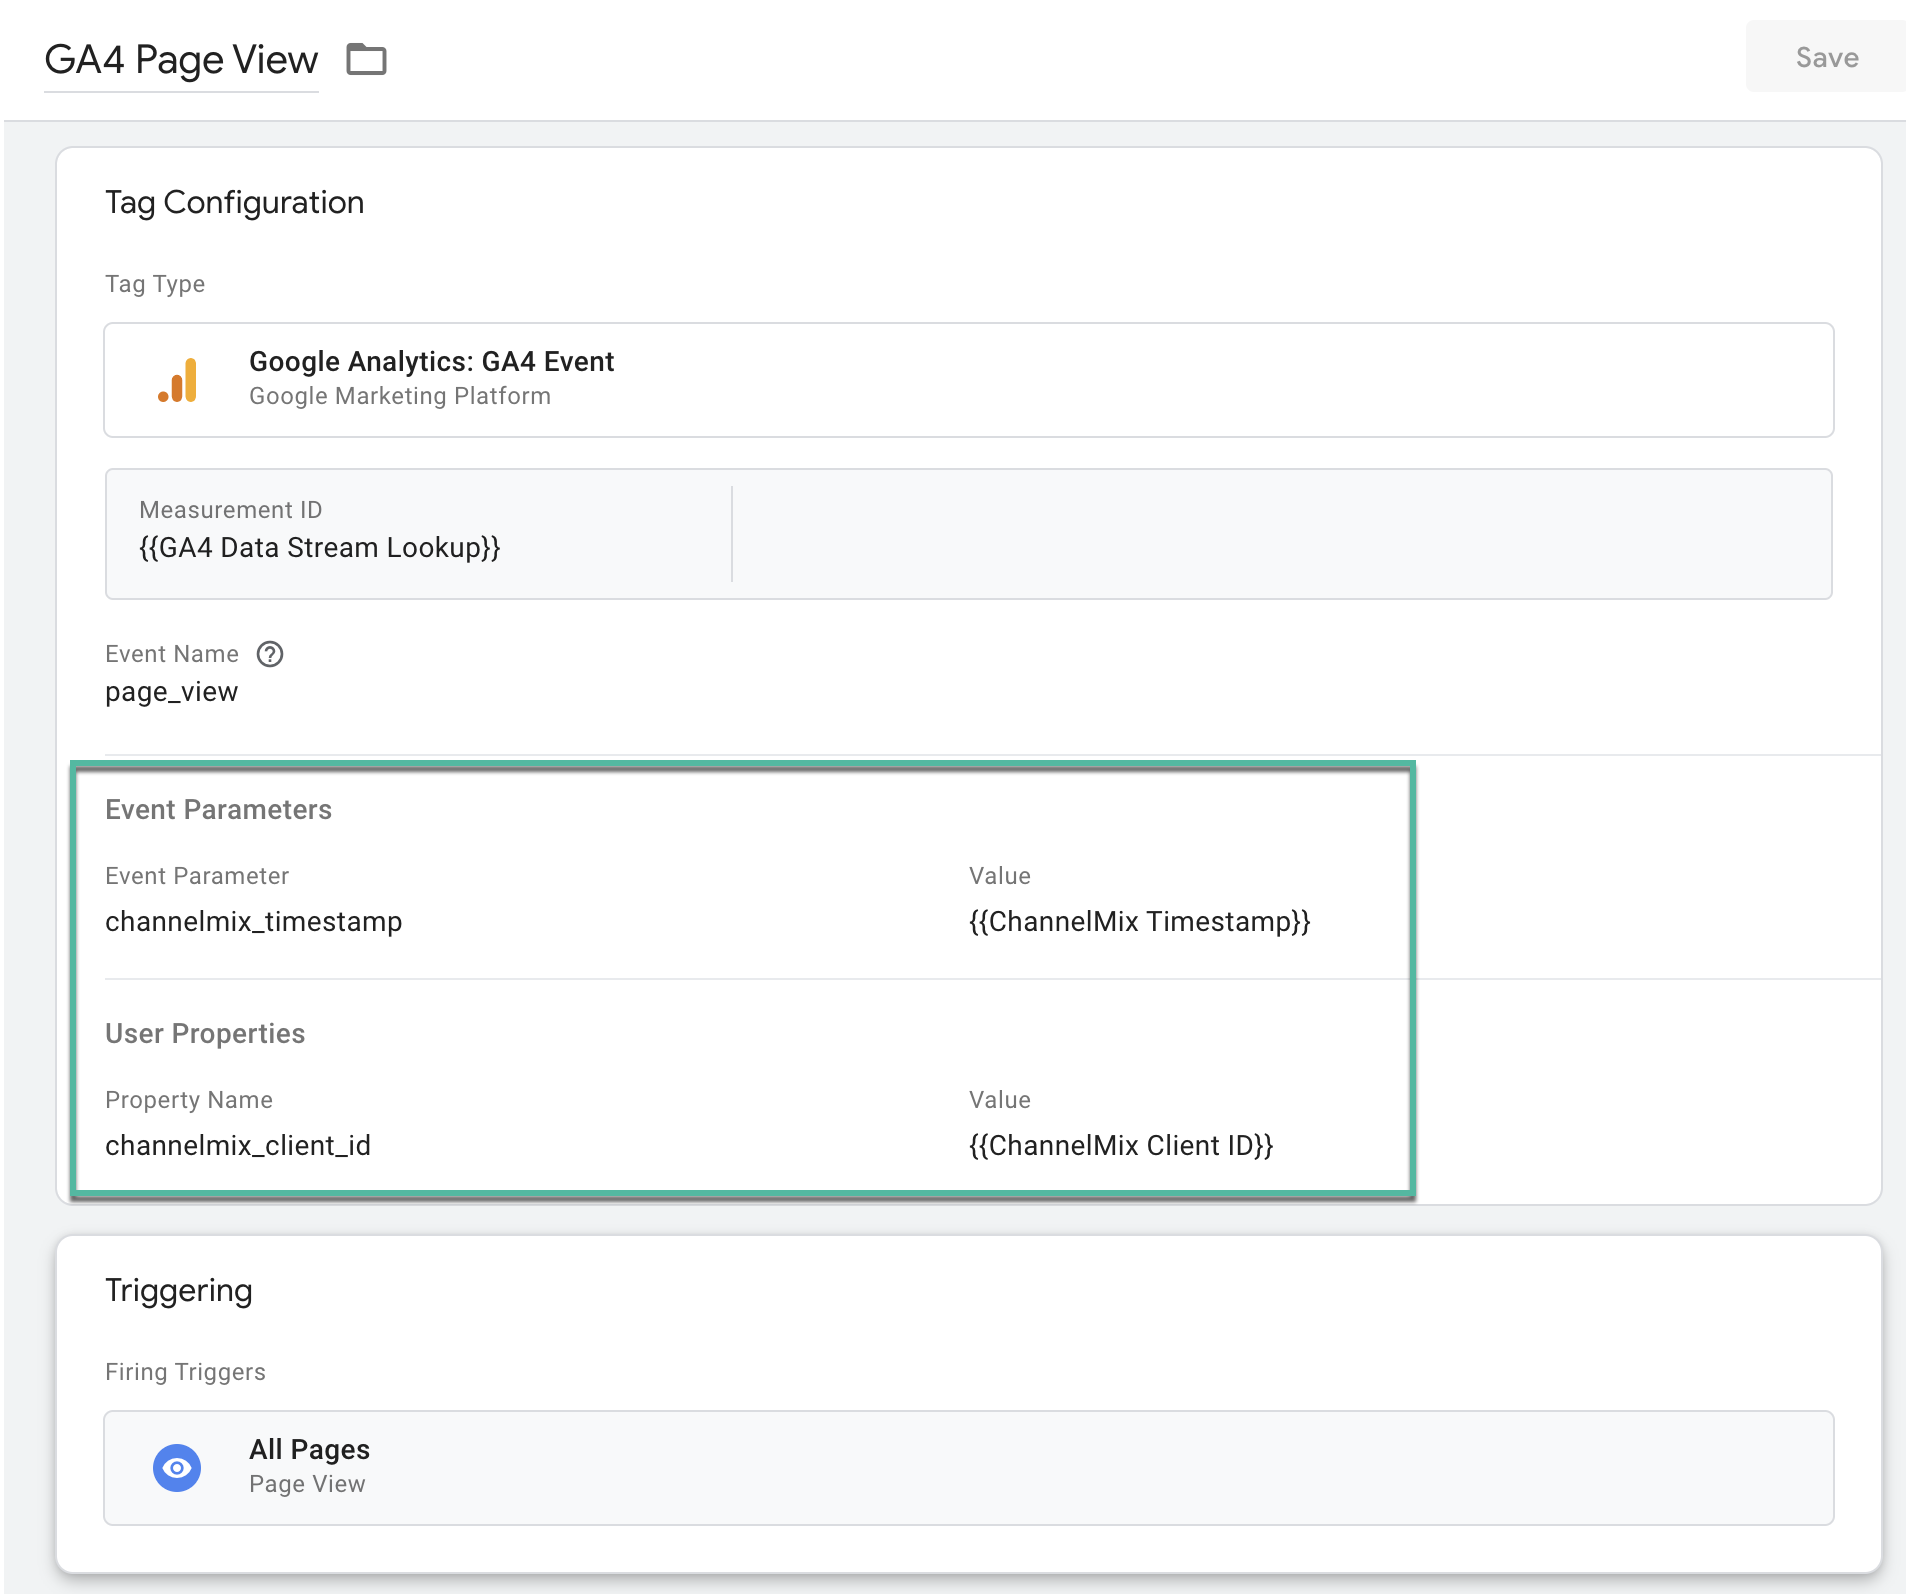Viewport: 1910px width, 1594px height.
Task: Open the All Pages firing trigger
Action: click(968, 1468)
